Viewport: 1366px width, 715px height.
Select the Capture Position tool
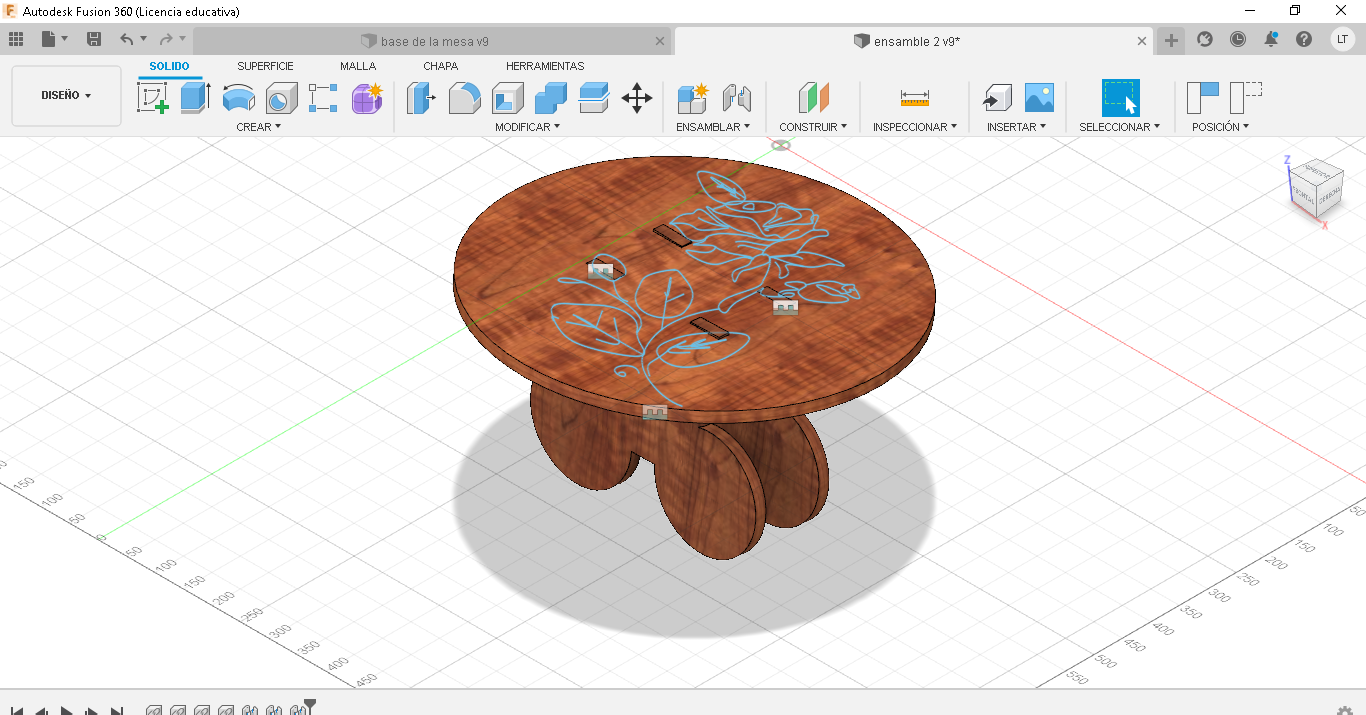(x=1203, y=98)
